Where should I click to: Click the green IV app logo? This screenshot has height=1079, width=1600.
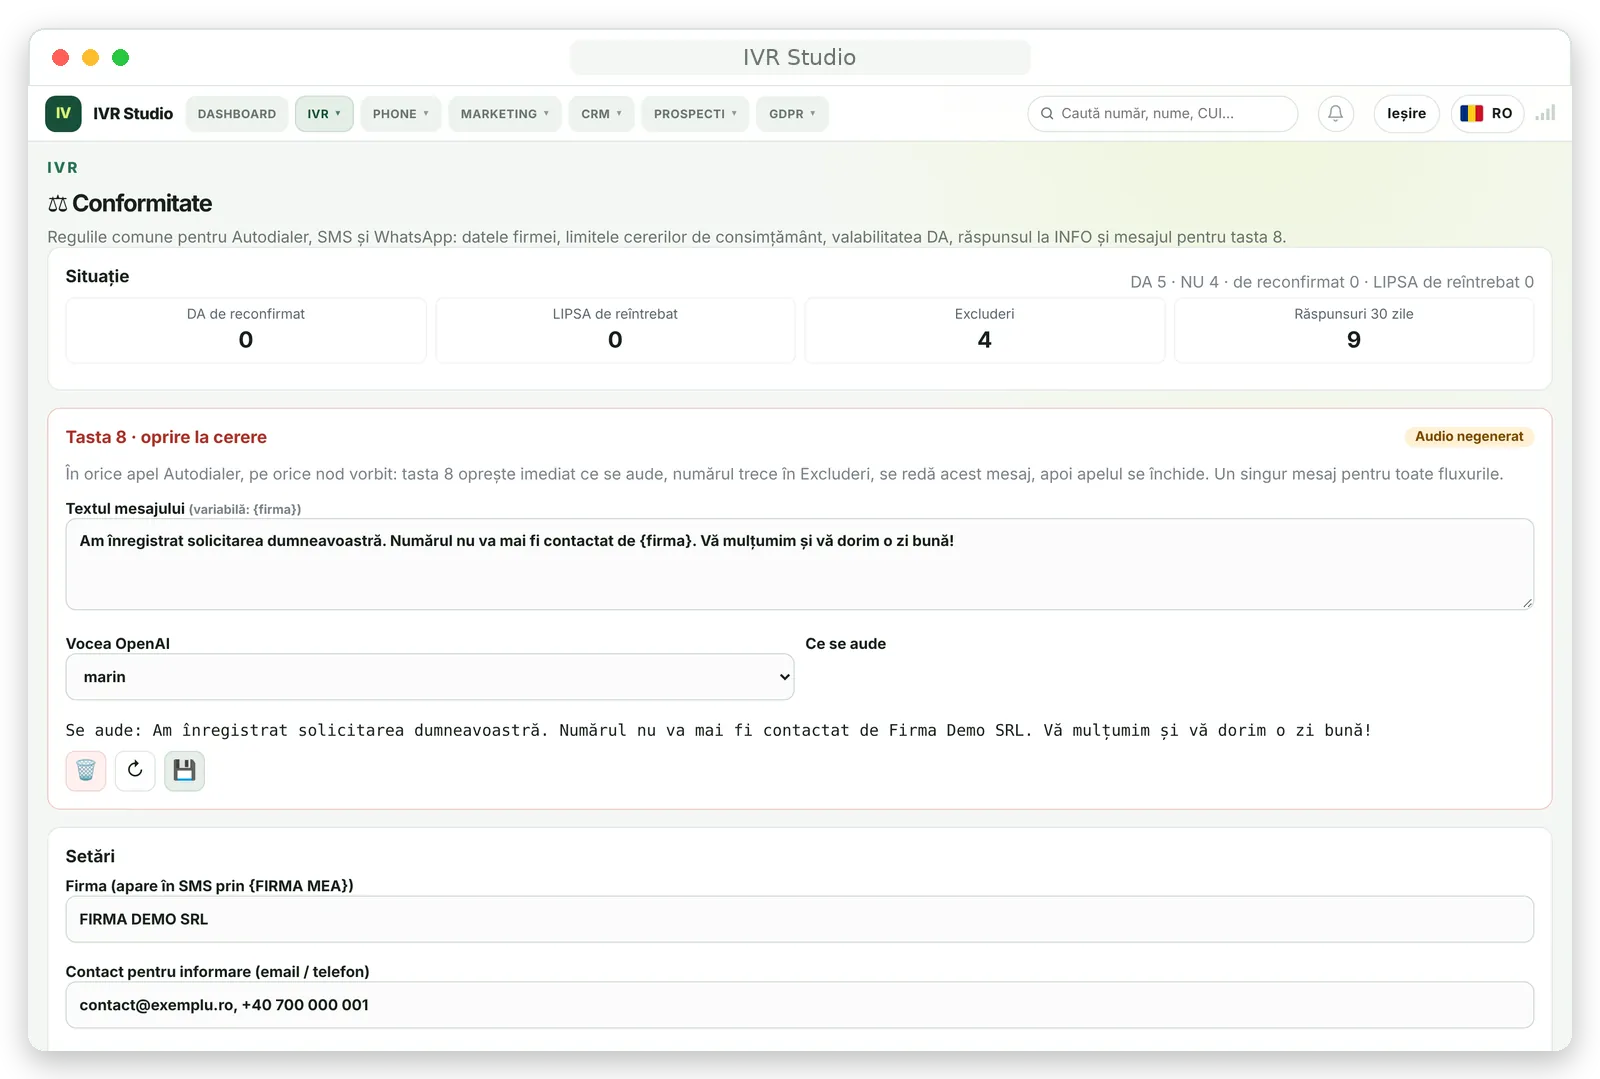pyautogui.click(x=63, y=114)
